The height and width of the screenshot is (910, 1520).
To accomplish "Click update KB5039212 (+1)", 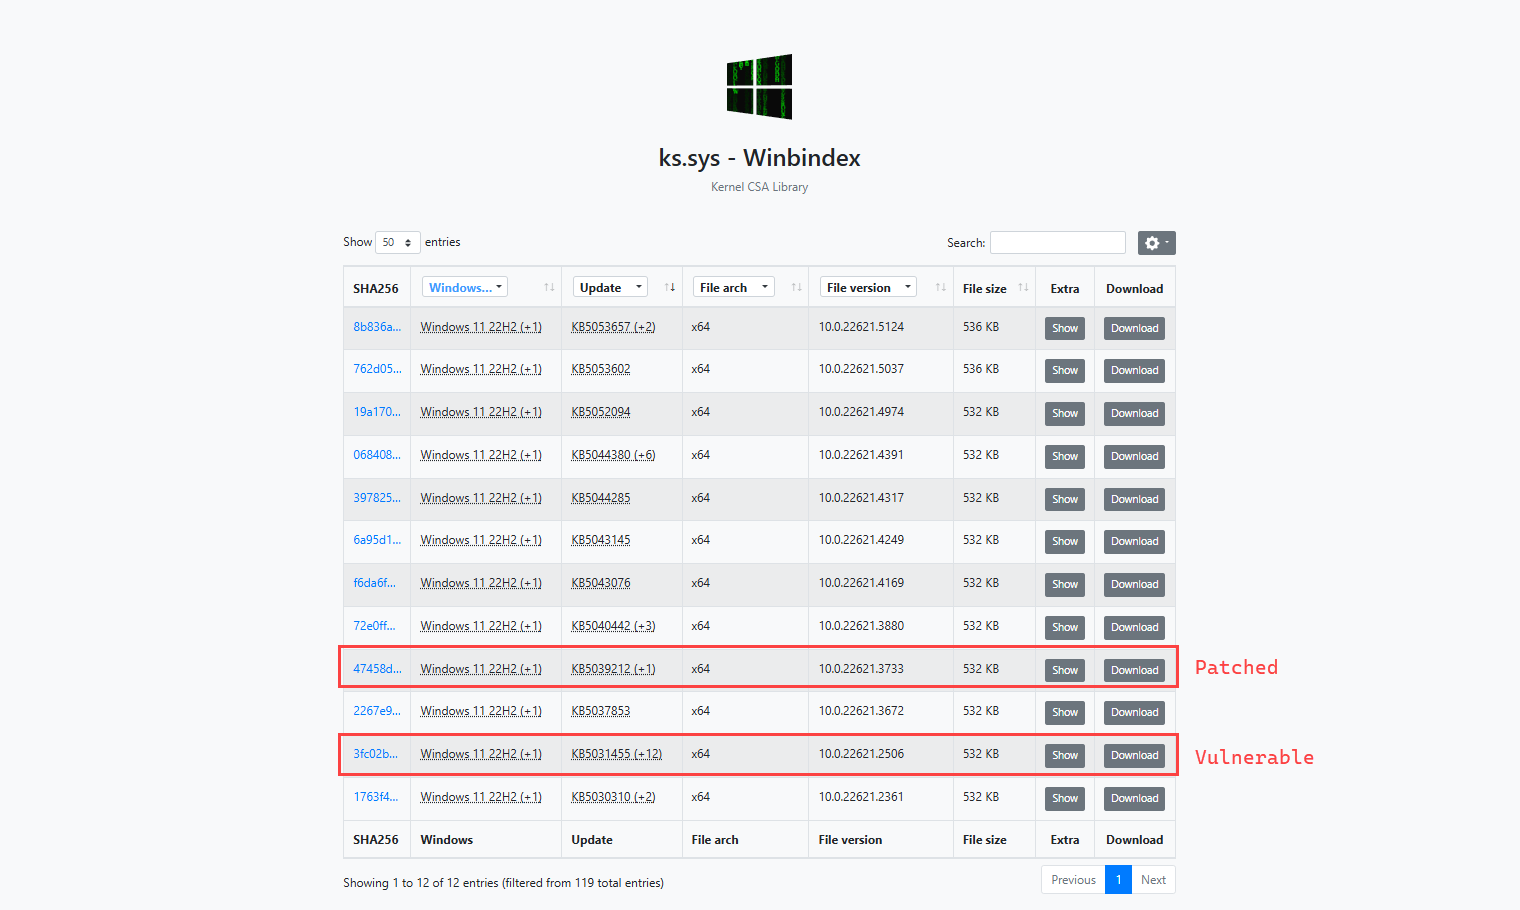I will 613,669.
